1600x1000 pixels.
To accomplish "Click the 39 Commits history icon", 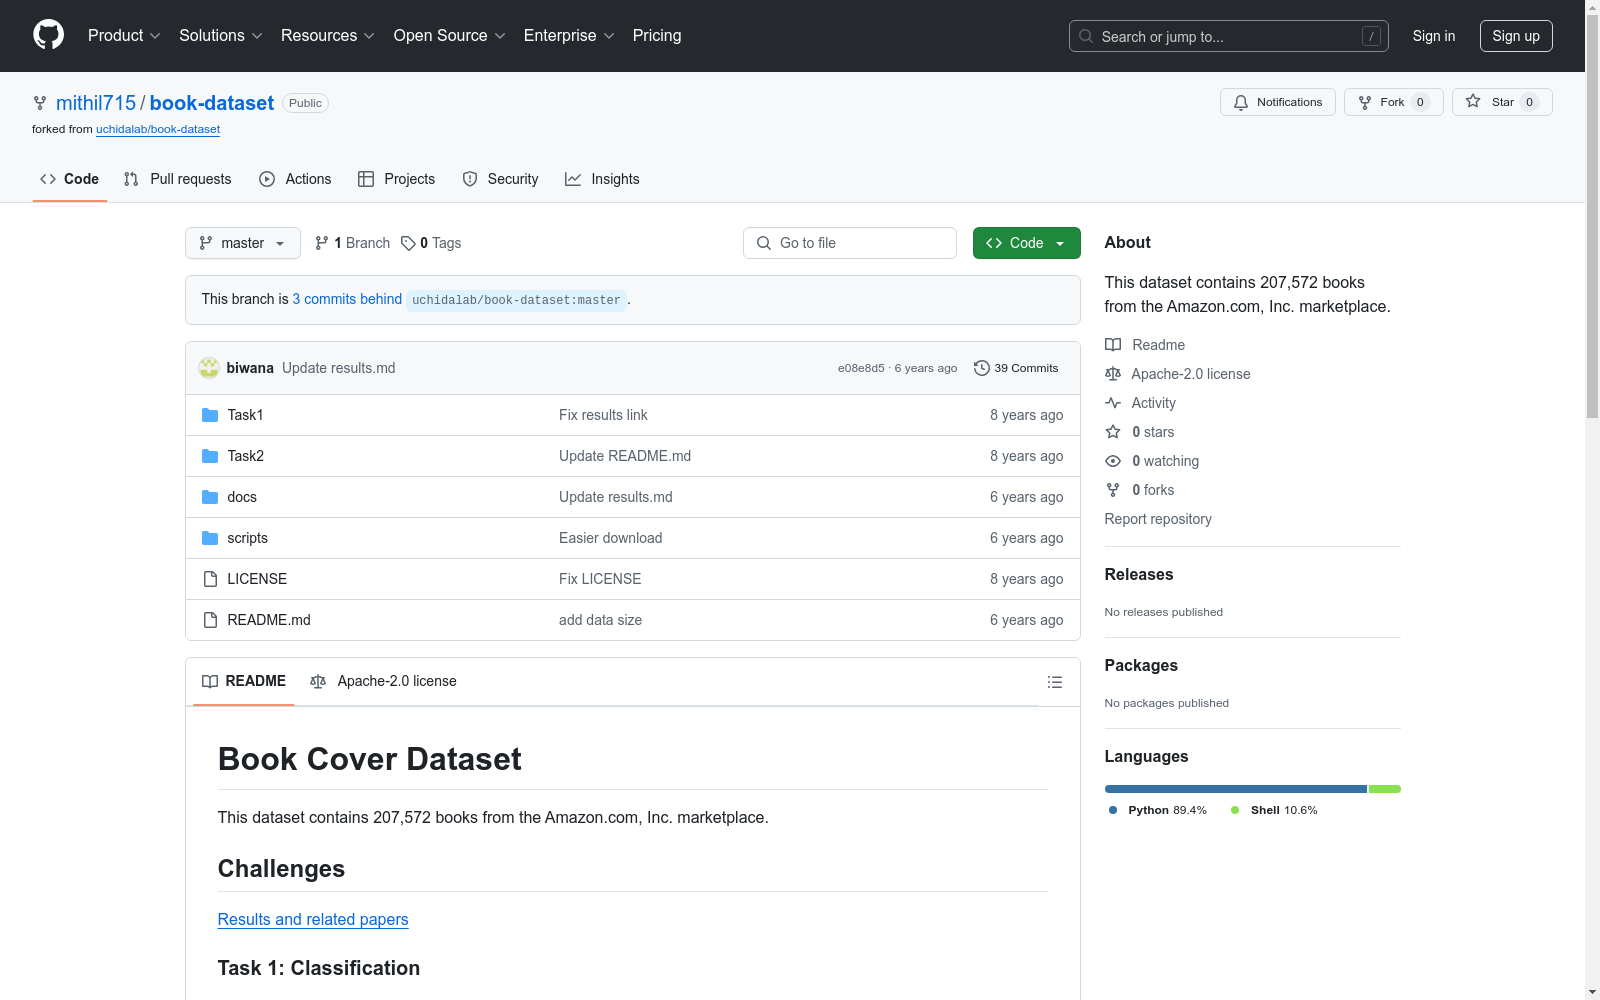I will (x=982, y=368).
